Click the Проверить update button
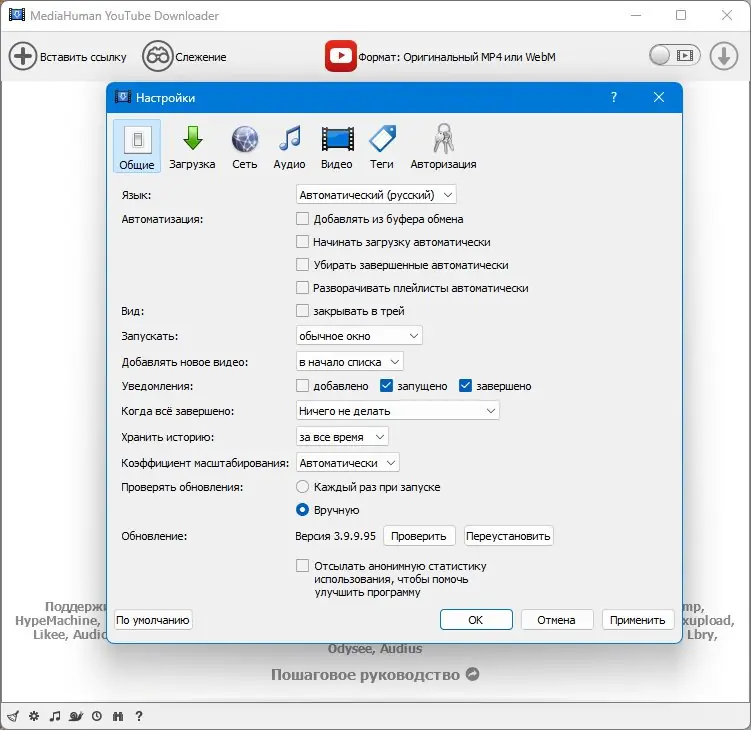The image size is (751, 730). (x=419, y=536)
